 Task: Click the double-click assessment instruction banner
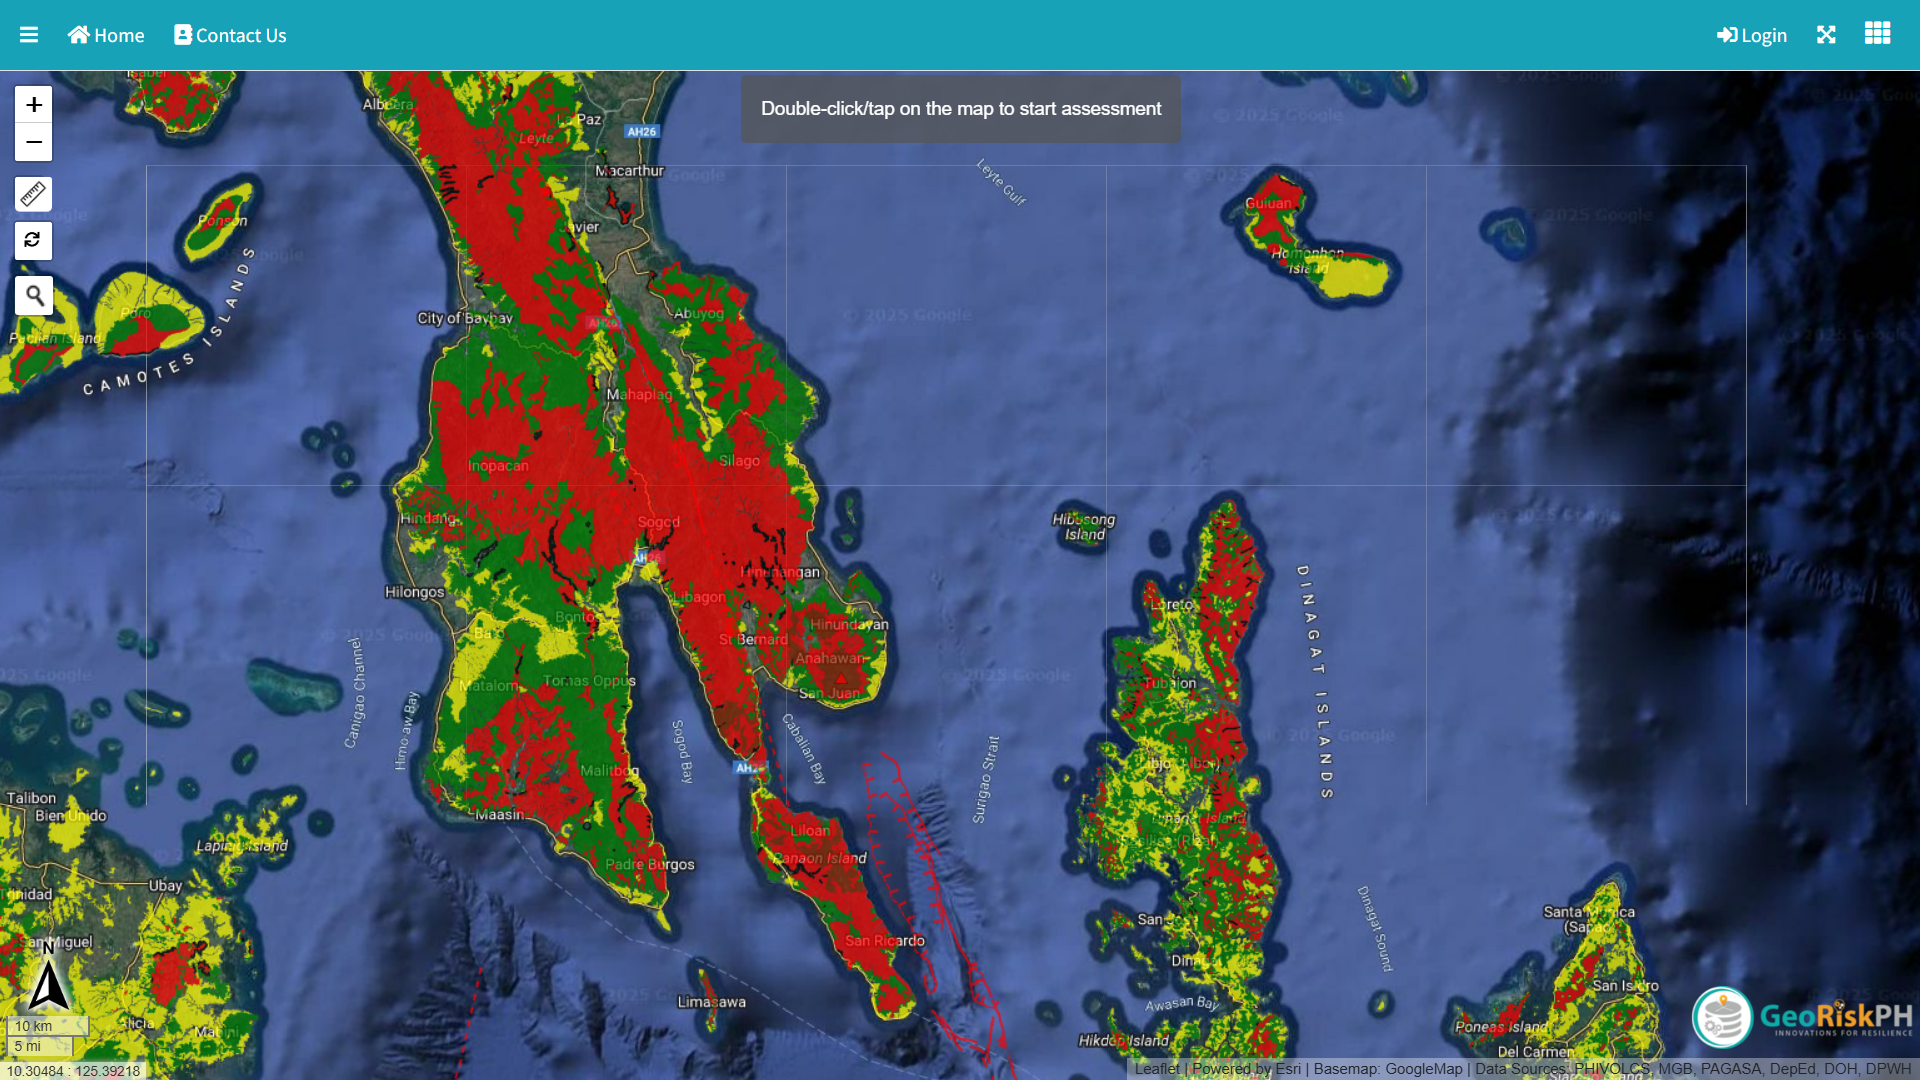click(960, 109)
